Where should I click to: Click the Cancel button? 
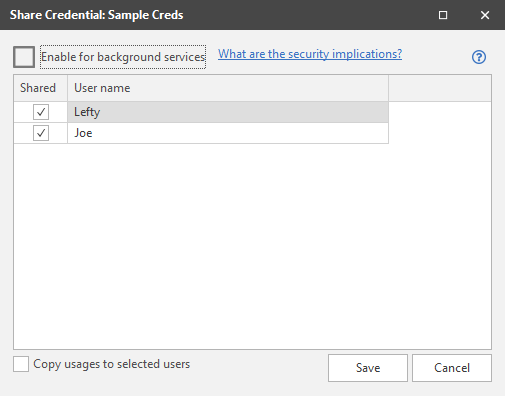point(452,368)
